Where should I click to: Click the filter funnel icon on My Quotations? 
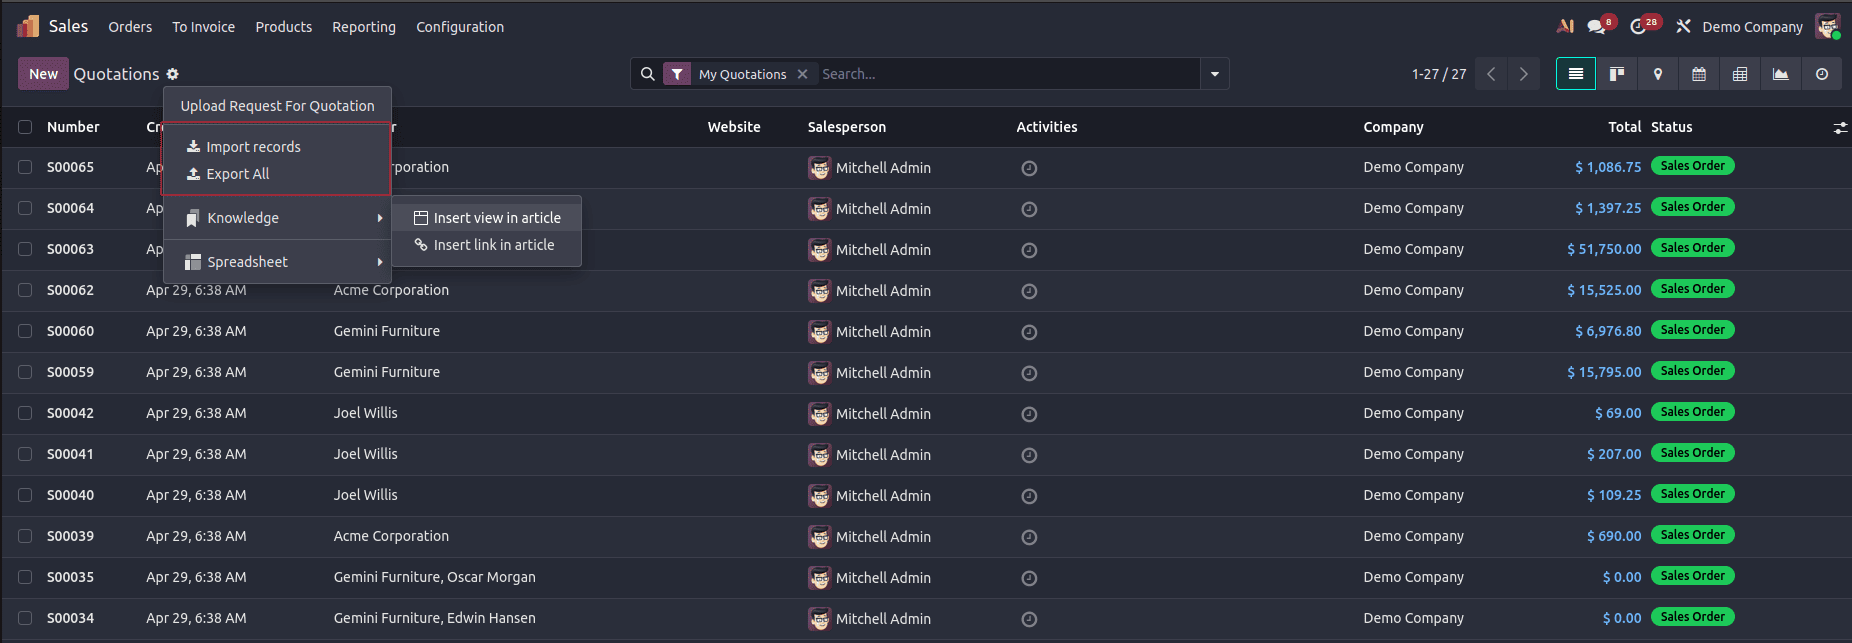[x=677, y=74]
